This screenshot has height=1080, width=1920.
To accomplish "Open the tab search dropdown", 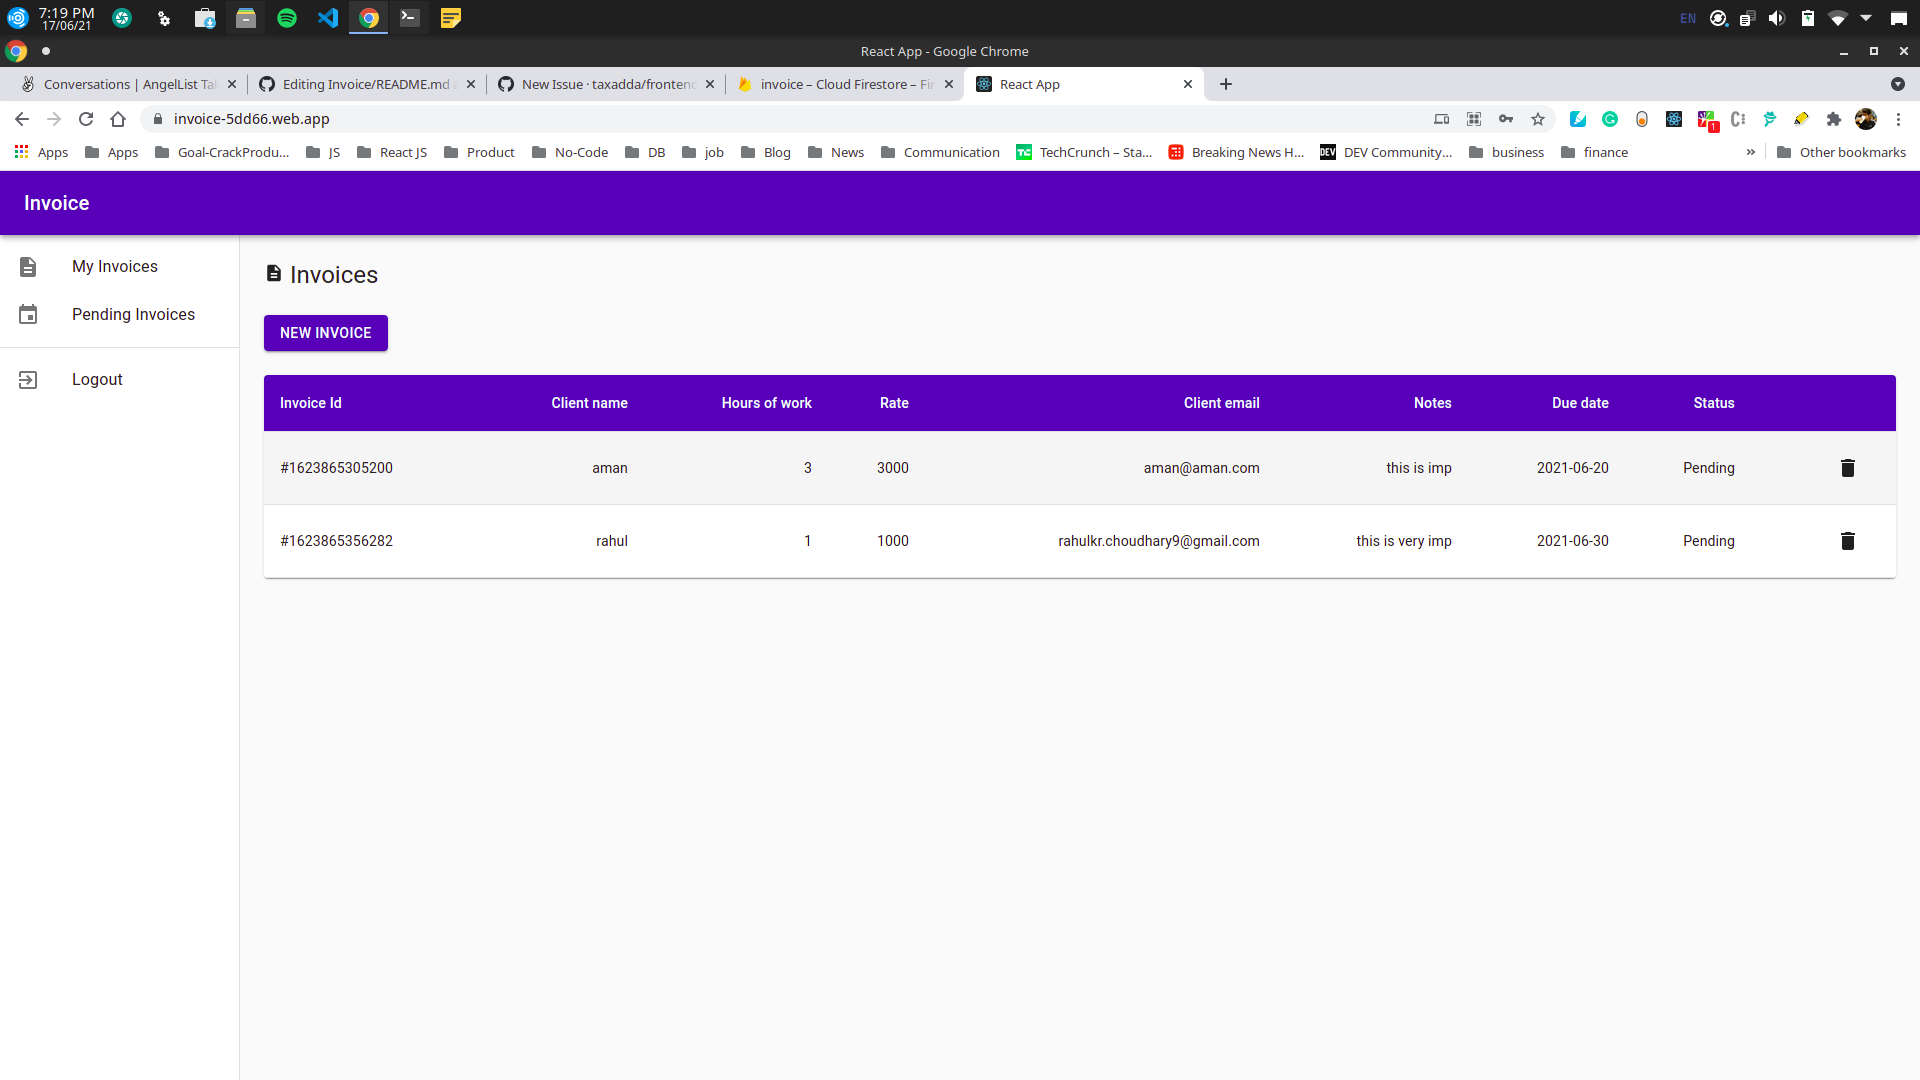I will coord(1897,84).
